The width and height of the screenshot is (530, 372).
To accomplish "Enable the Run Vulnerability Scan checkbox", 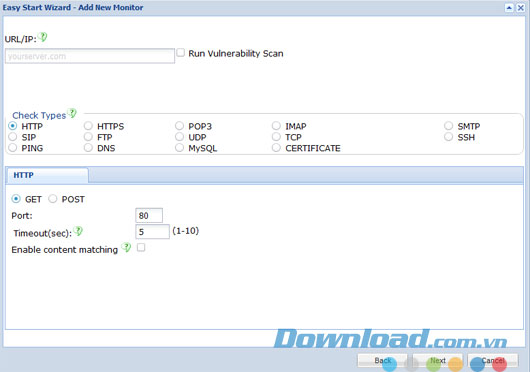I will pyautogui.click(x=181, y=53).
